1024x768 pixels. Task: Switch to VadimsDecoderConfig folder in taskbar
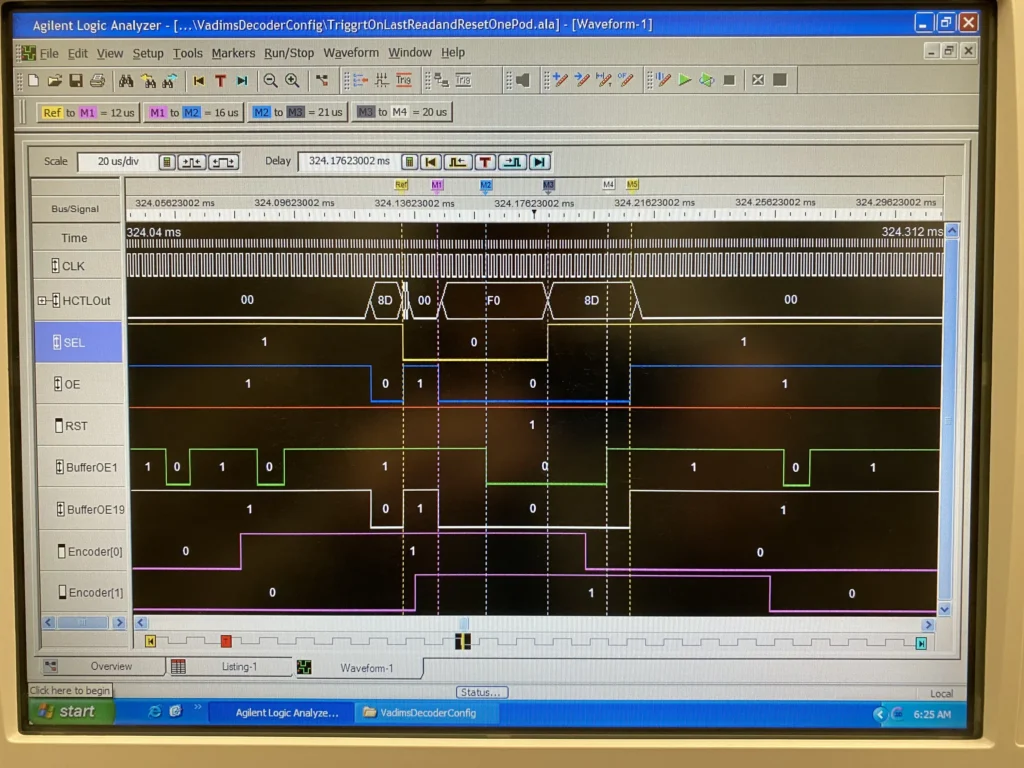428,713
